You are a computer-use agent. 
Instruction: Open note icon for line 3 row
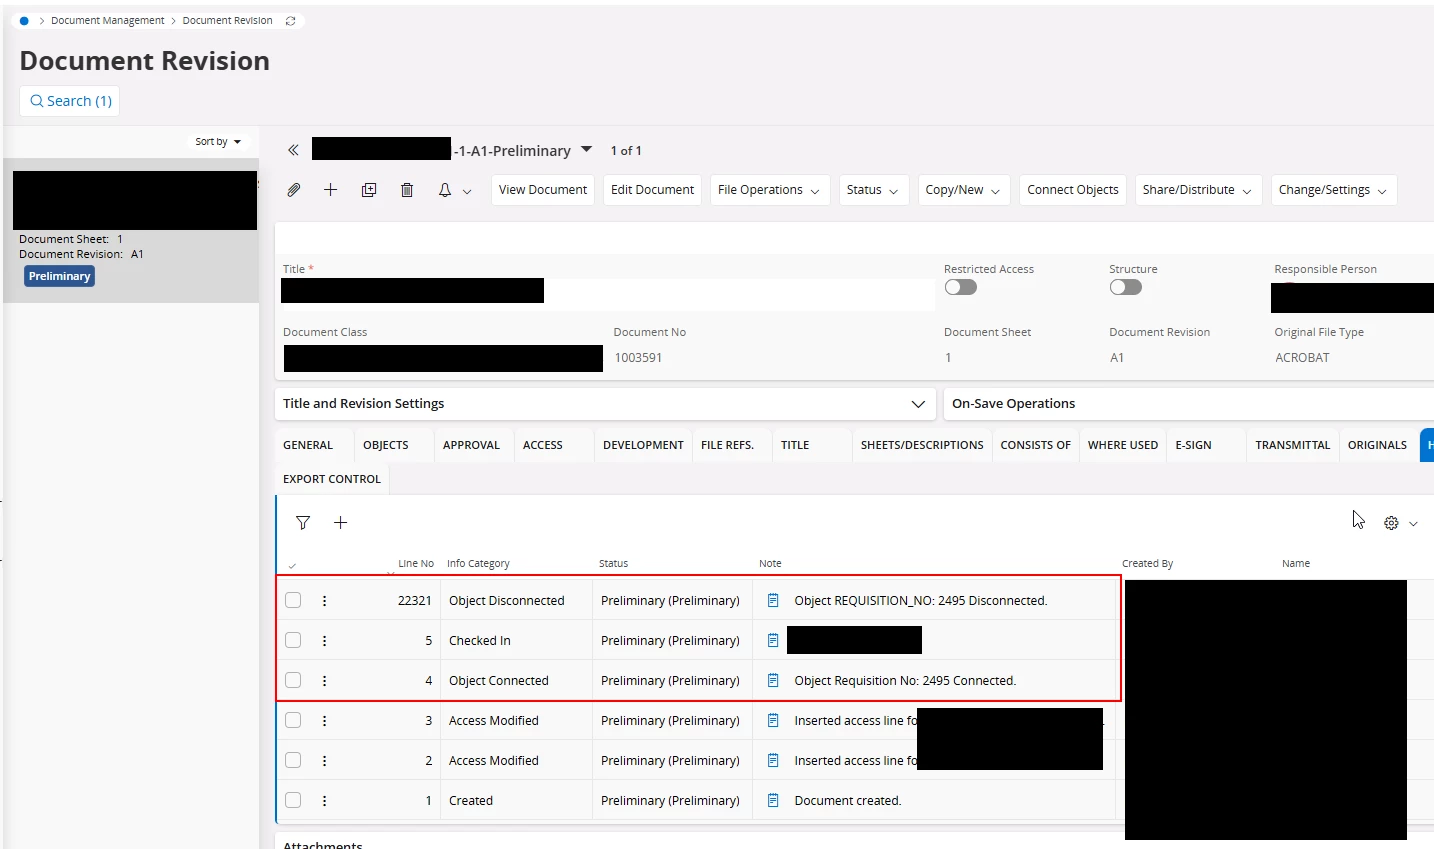click(773, 721)
